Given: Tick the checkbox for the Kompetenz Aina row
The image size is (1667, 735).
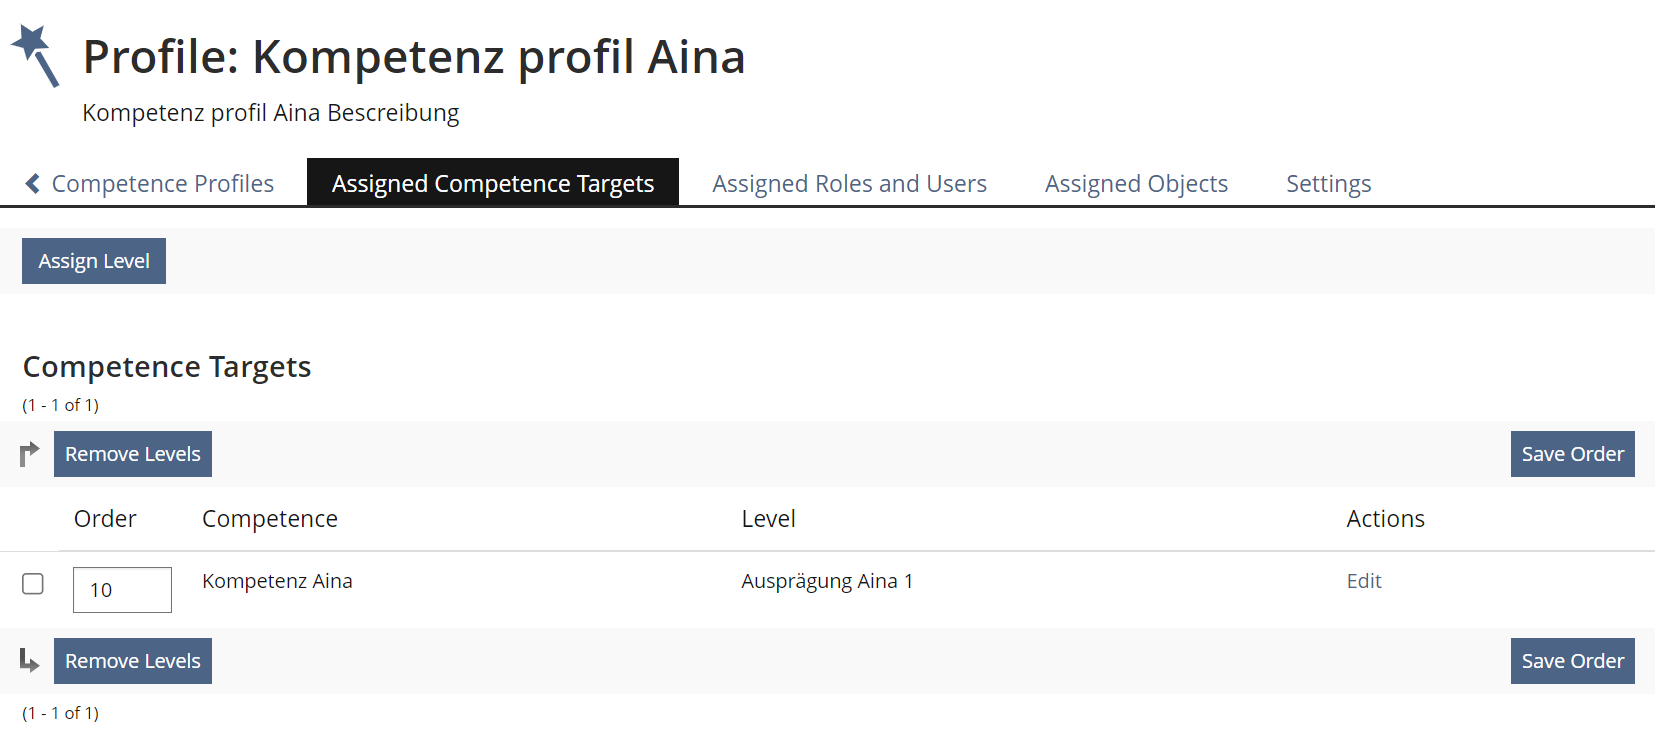Looking at the screenshot, I should click(x=33, y=584).
